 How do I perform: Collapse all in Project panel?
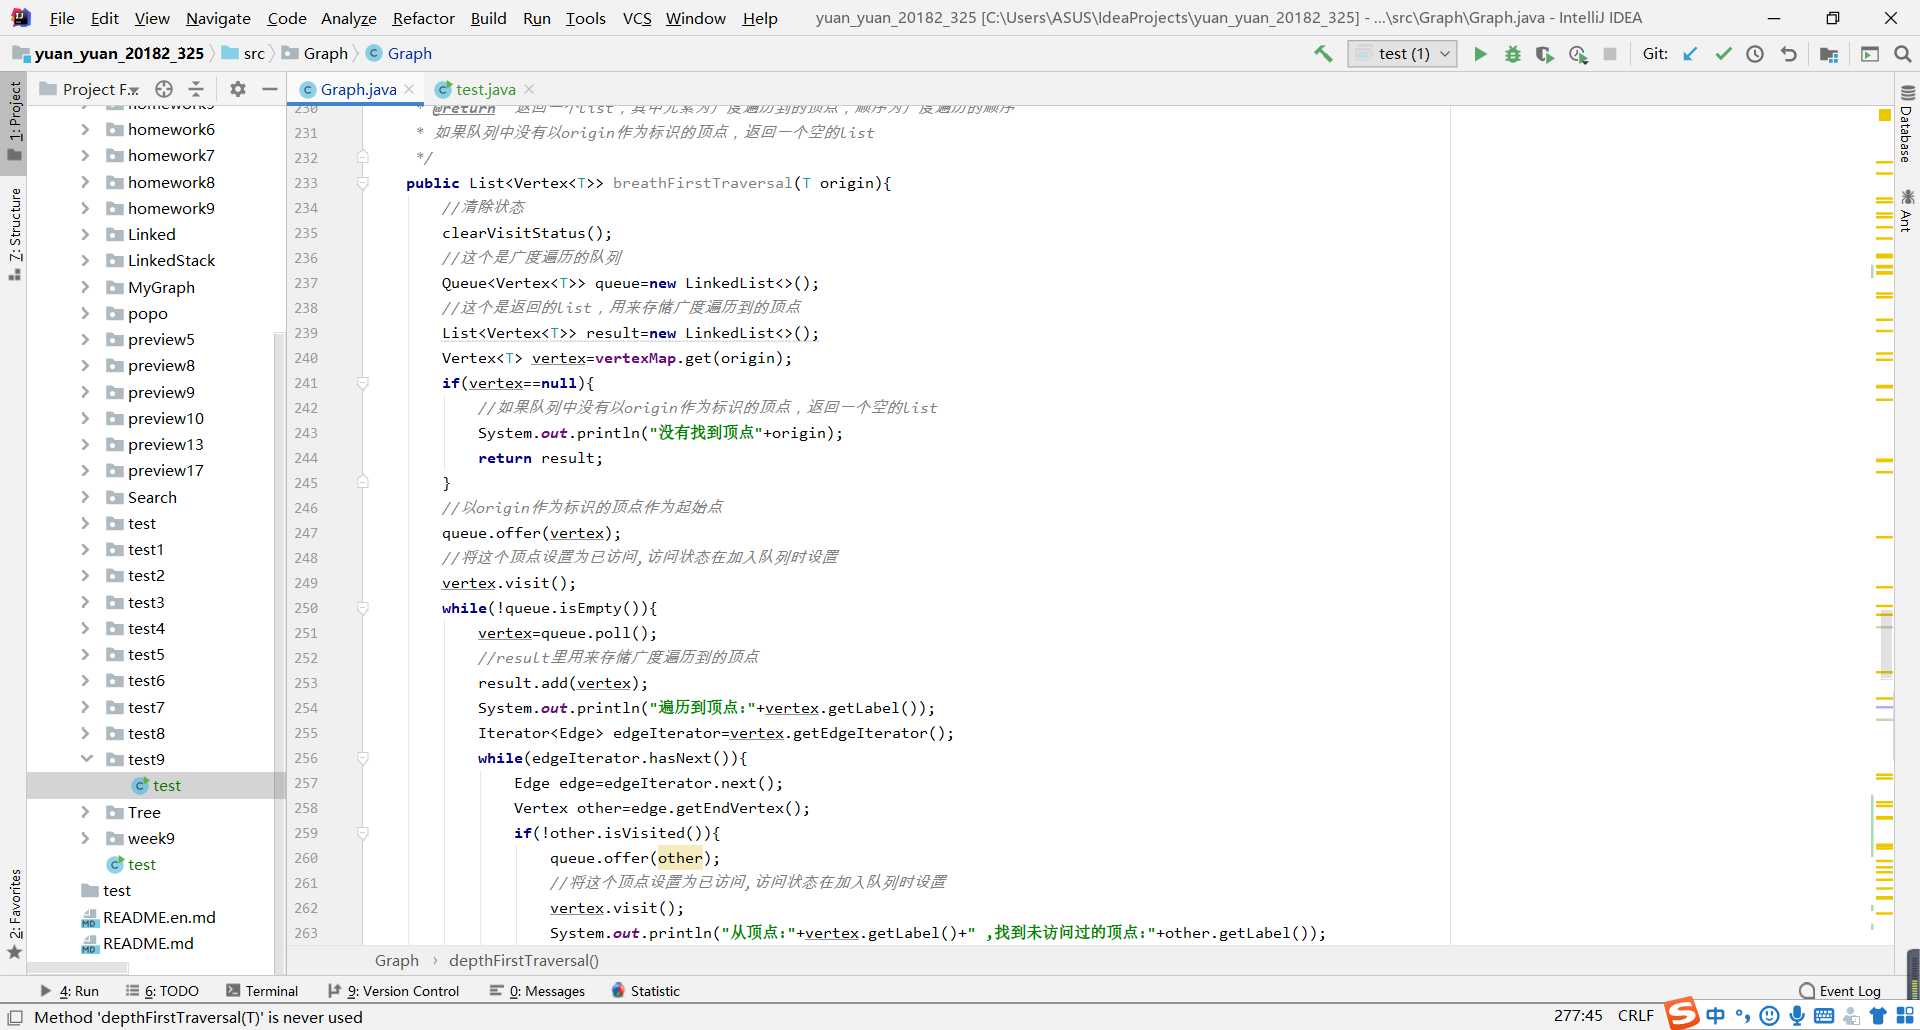coord(196,89)
